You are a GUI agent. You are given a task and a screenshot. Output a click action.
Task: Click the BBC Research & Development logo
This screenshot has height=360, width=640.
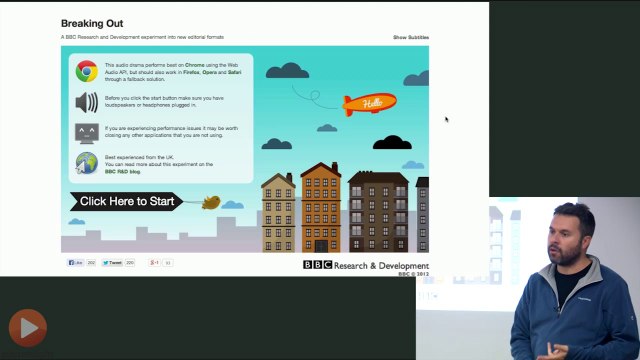coord(366,265)
